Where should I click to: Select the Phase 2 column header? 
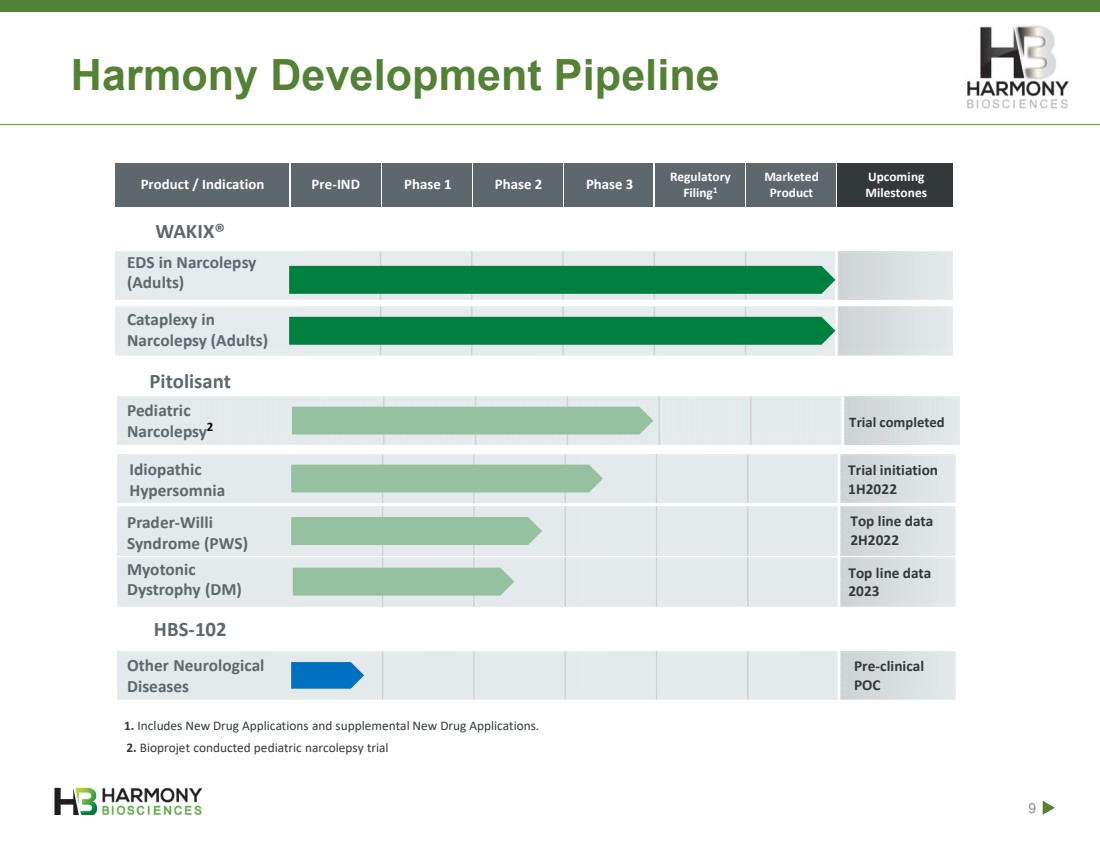[518, 185]
